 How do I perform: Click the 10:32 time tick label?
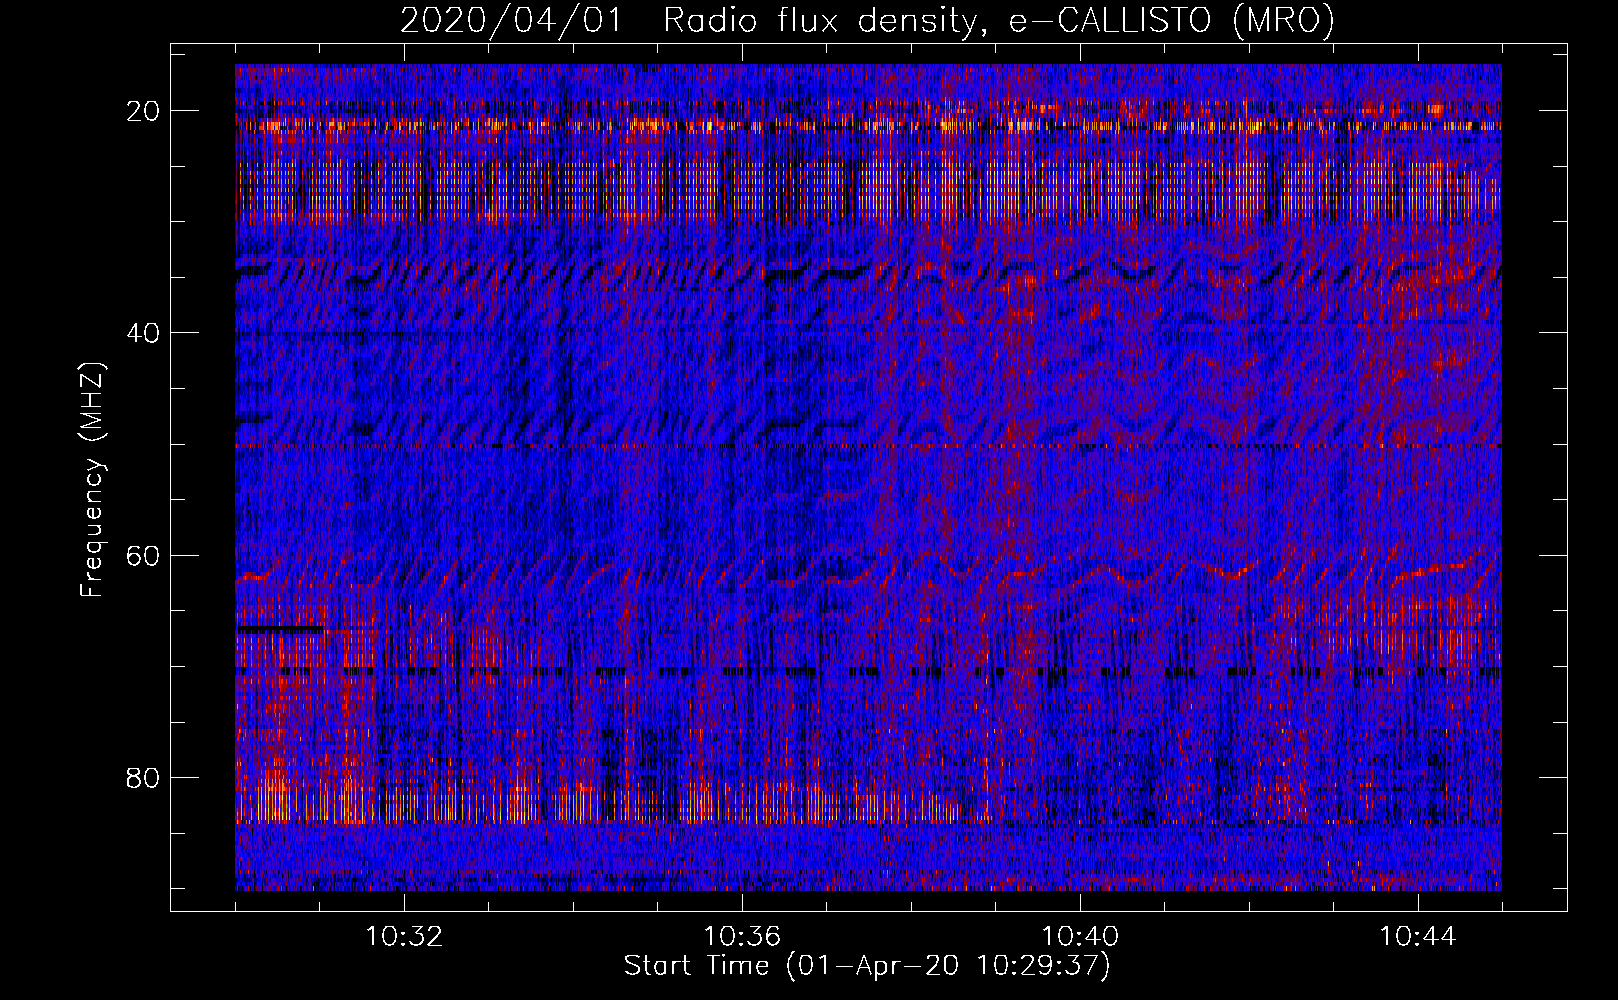click(404, 937)
